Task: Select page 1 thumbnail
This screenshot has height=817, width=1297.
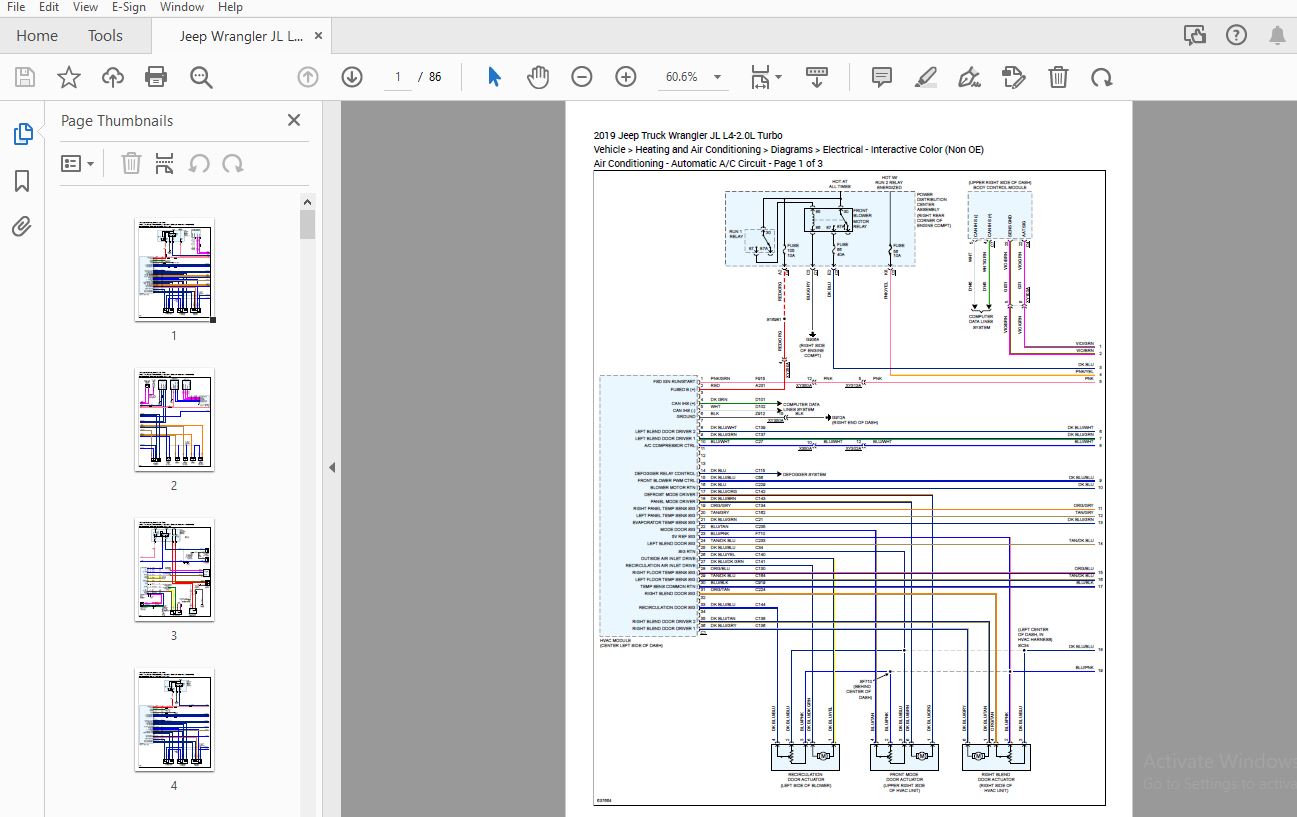Action: [174, 270]
